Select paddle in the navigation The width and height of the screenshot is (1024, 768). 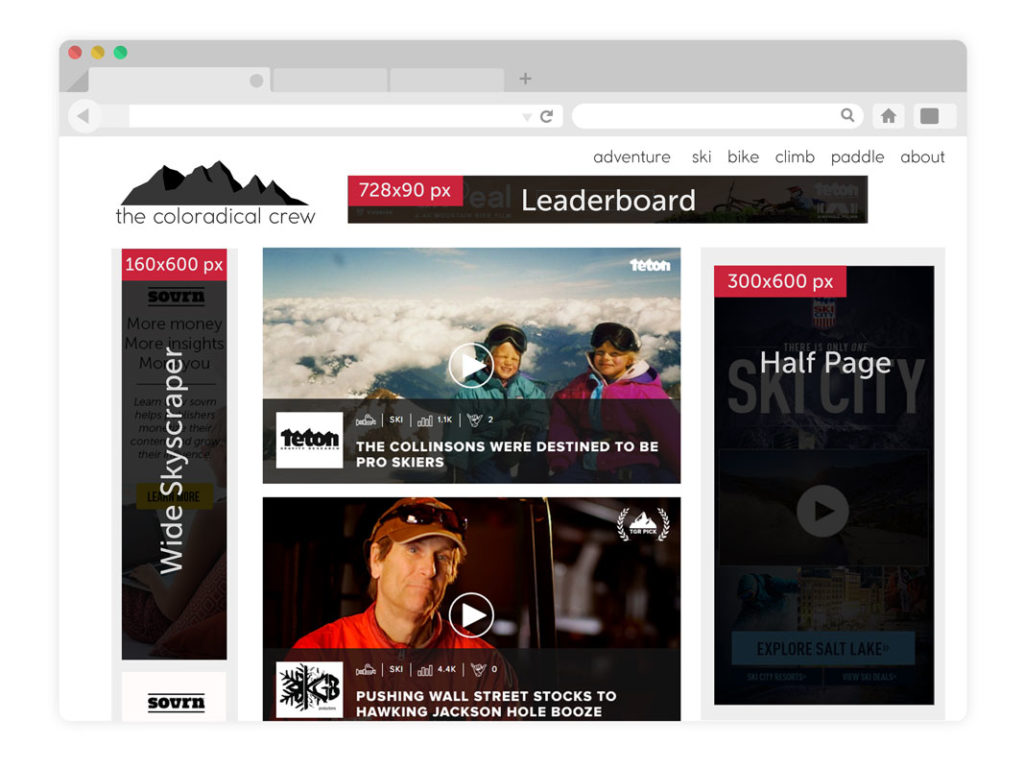click(x=857, y=157)
